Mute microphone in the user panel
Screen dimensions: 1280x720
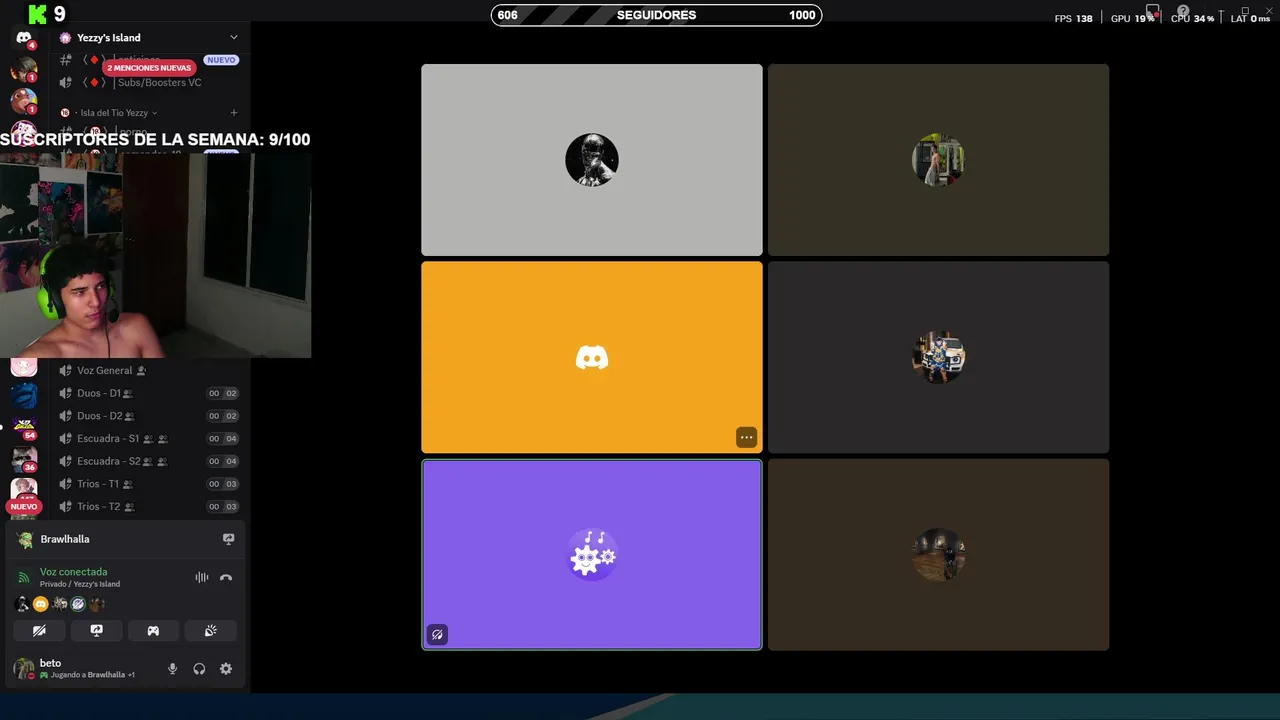pos(172,669)
